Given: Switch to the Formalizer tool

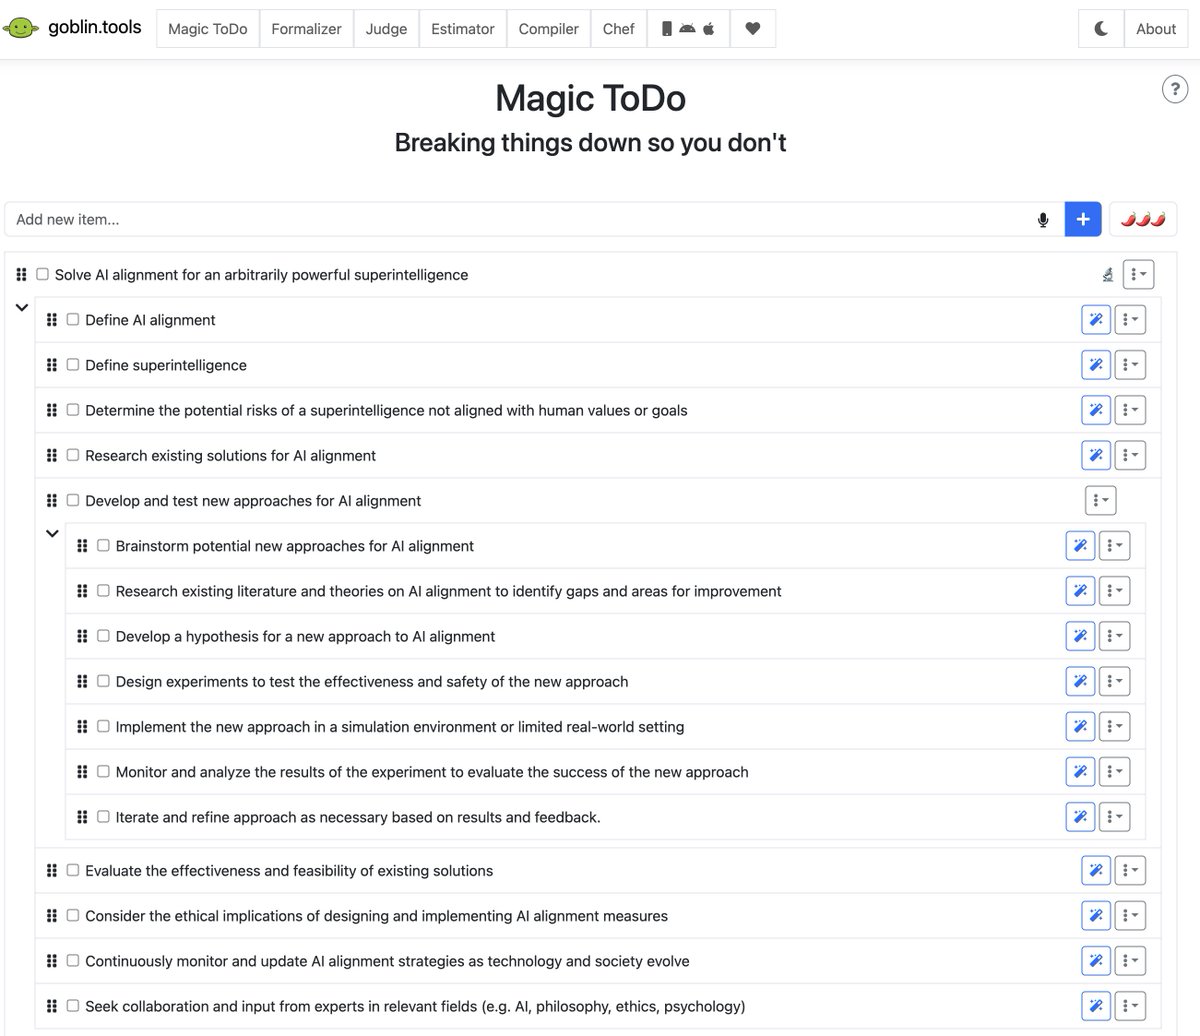Looking at the screenshot, I should click(x=306, y=29).
